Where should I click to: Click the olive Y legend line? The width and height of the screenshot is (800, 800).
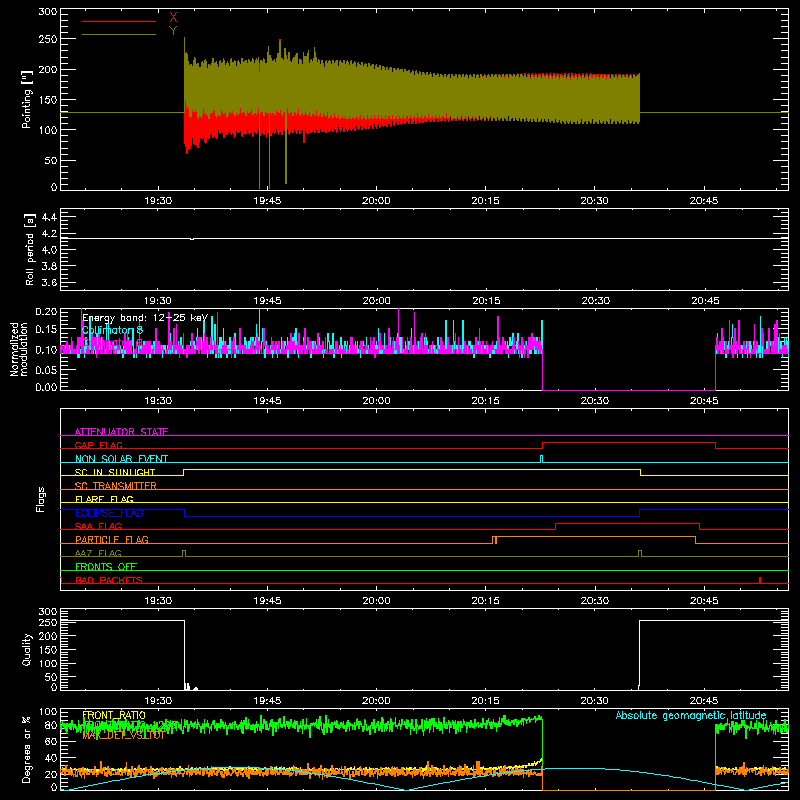click(119, 35)
